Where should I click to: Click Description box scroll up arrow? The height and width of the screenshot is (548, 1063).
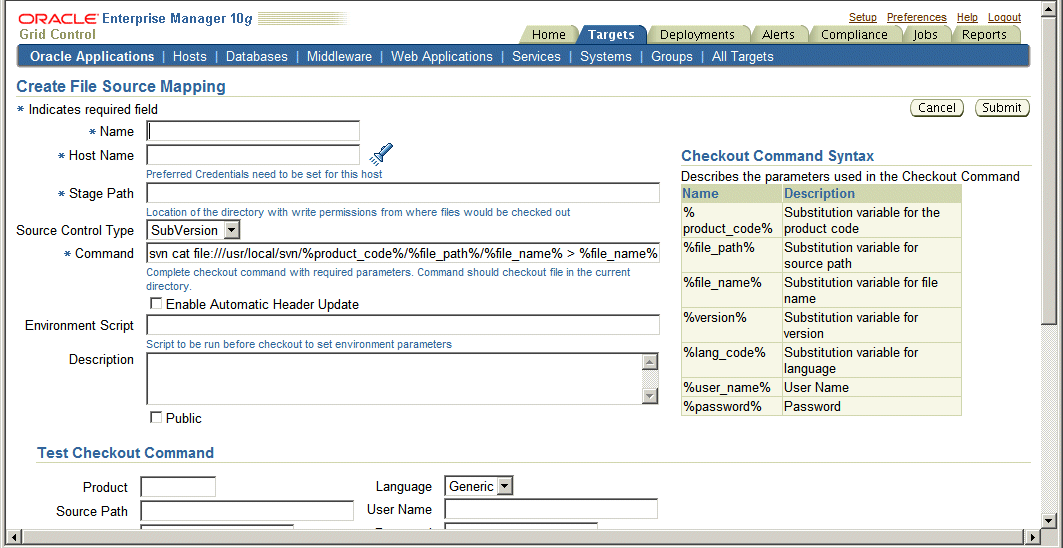pyautogui.click(x=649, y=361)
